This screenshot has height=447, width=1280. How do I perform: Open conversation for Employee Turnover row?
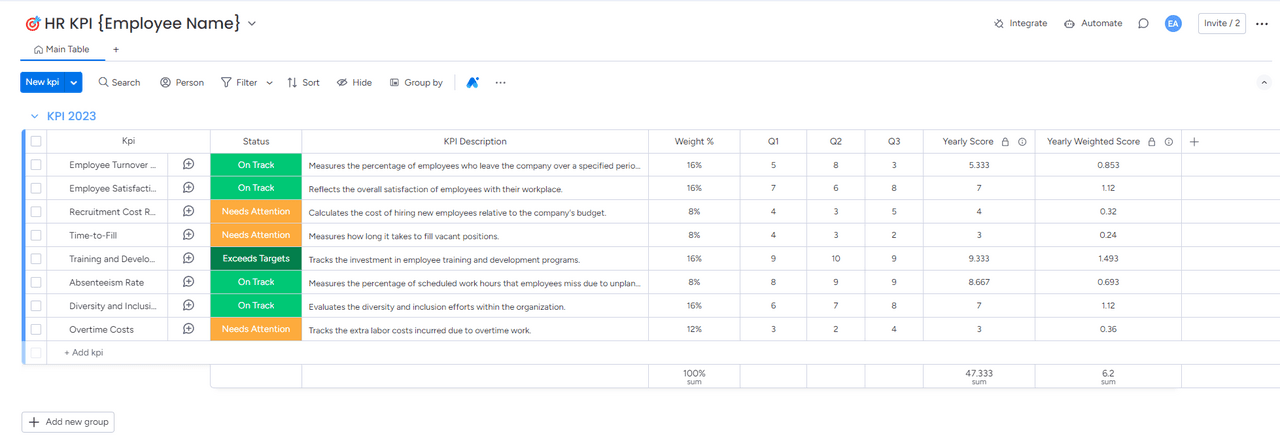[x=188, y=165]
